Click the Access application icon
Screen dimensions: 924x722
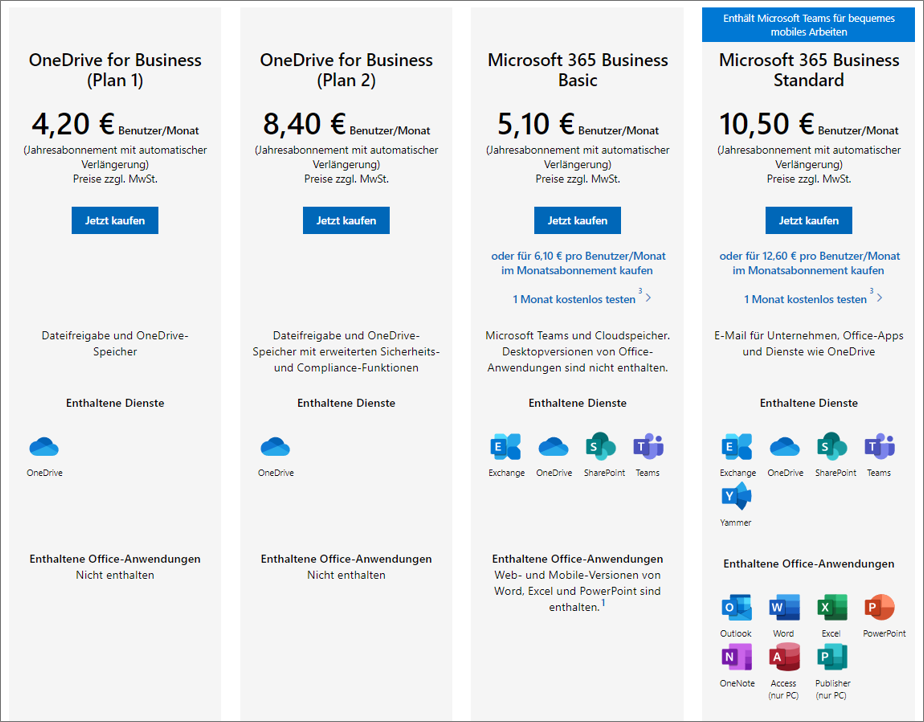pos(784,657)
